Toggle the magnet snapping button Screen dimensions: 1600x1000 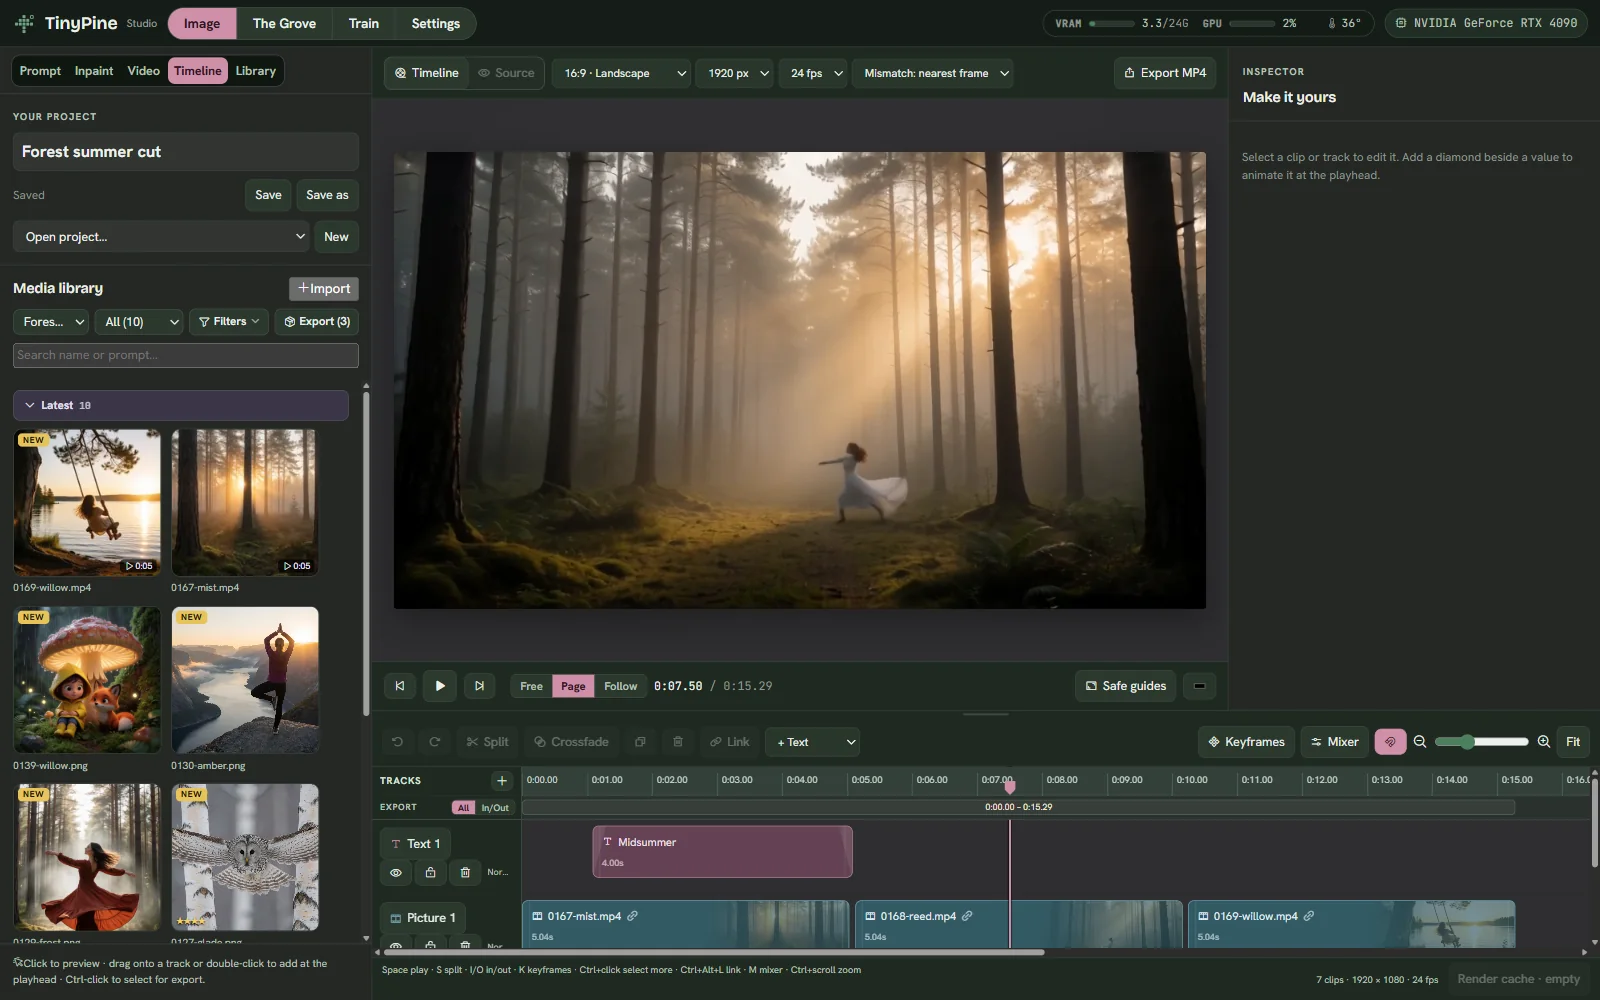click(x=1390, y=742)
